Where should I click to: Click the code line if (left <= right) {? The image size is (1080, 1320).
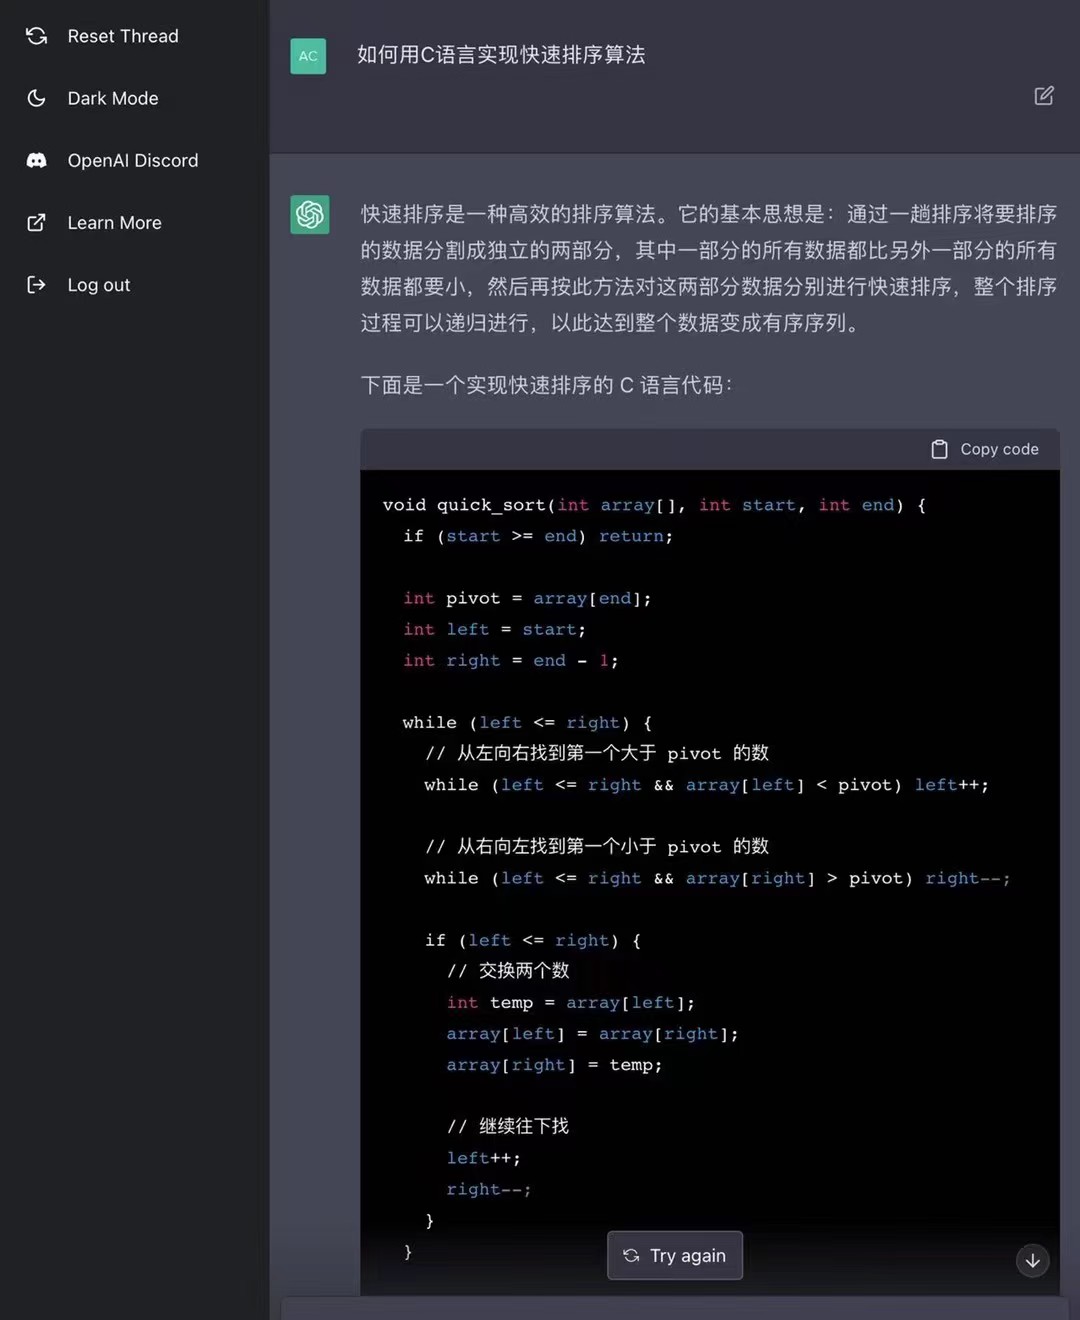(533, 940)
